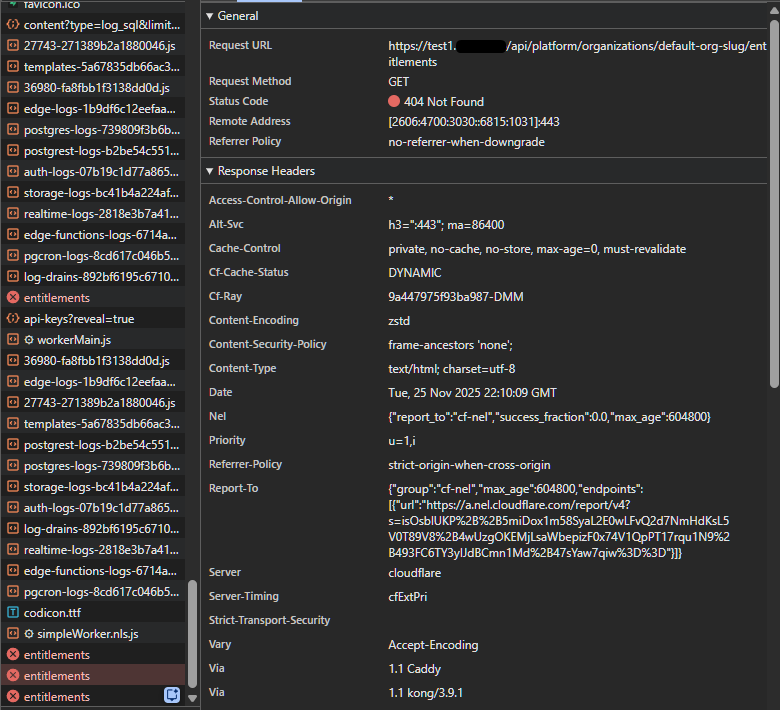Click the Date value Tue, 25 Nov 2025
This screenshot has width=780, height=710.
click(472, 393)
